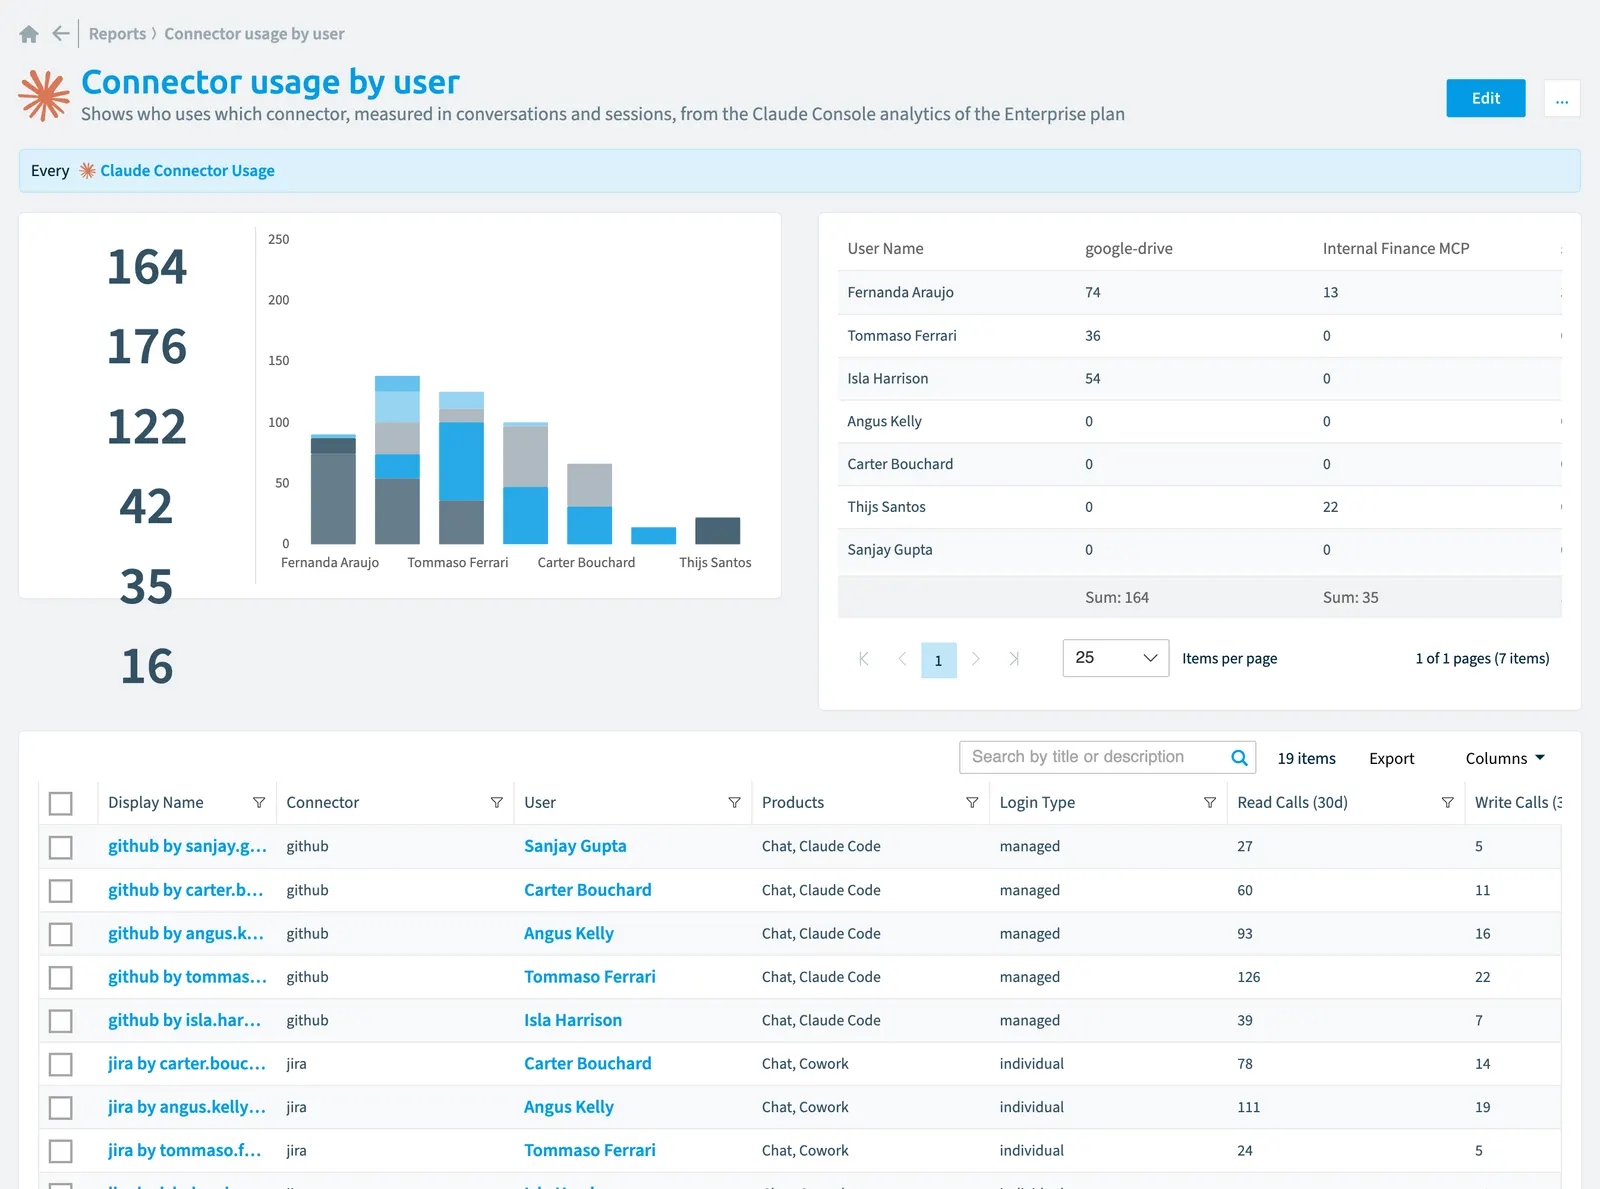Open the User column filter icon
Screen dimensions: 1600x1189
click(x=735, y=803)
